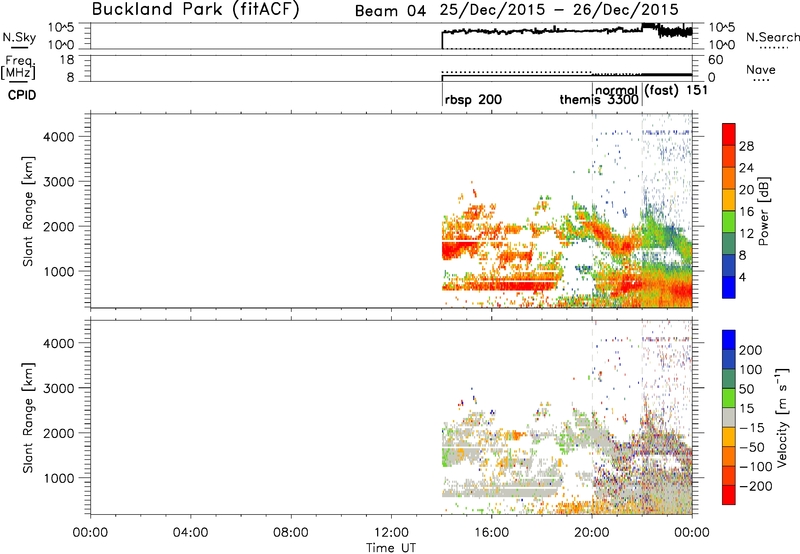Click the 'Time UT' axis title
Image resolution: width=800 pixels, height=554 pixels.
pos(391,548)
